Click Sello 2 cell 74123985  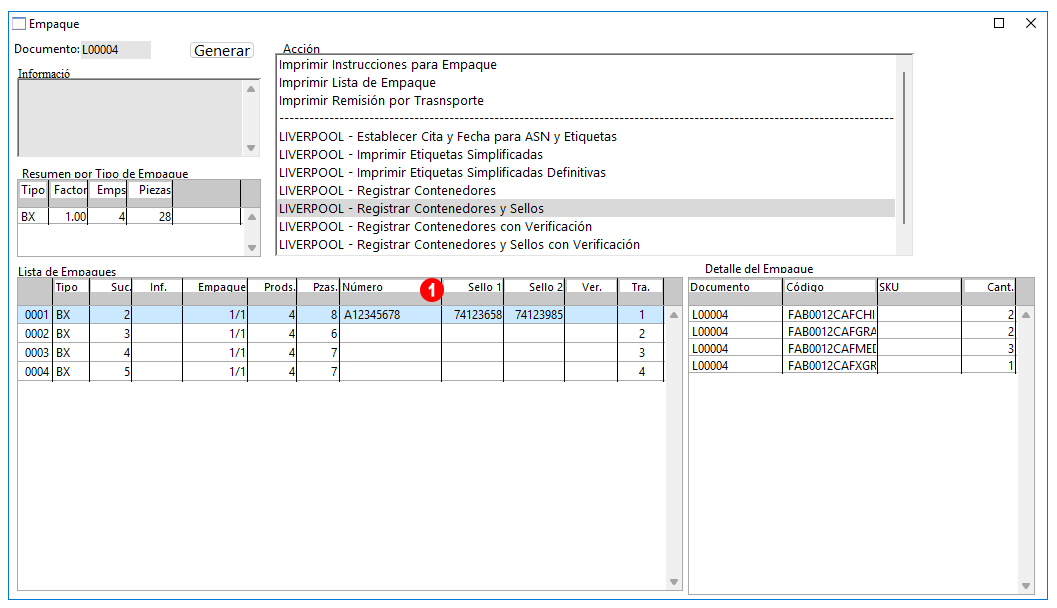(534, 315)
